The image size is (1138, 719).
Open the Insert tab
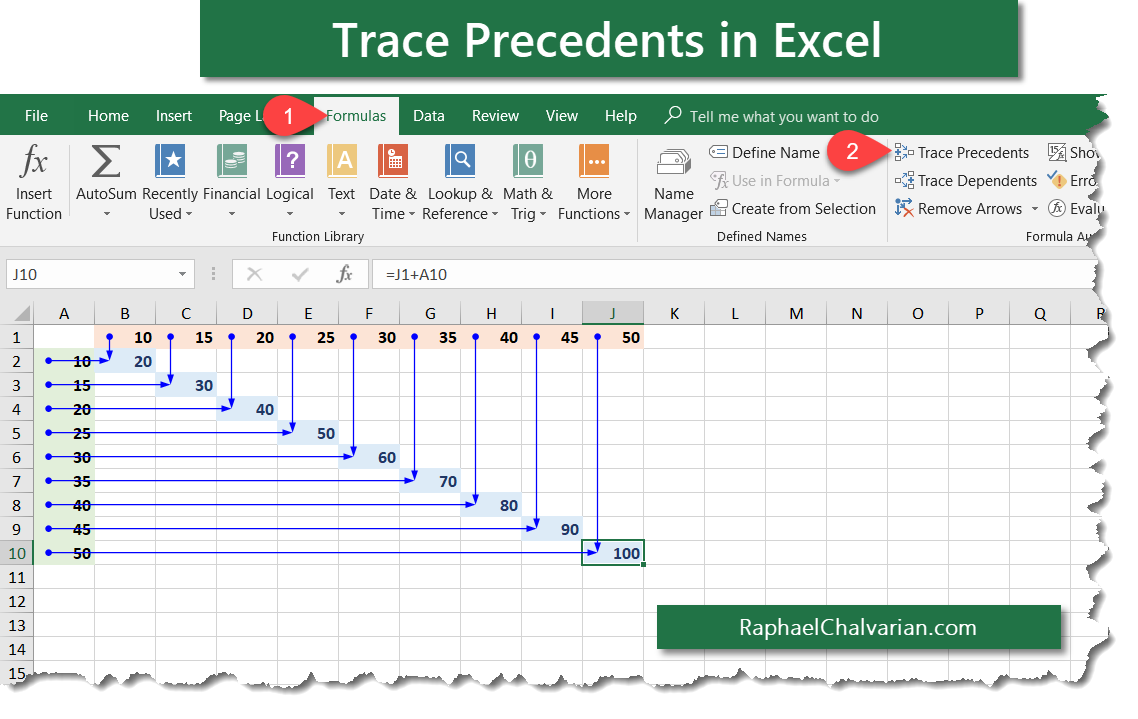(x=173, y=116)
